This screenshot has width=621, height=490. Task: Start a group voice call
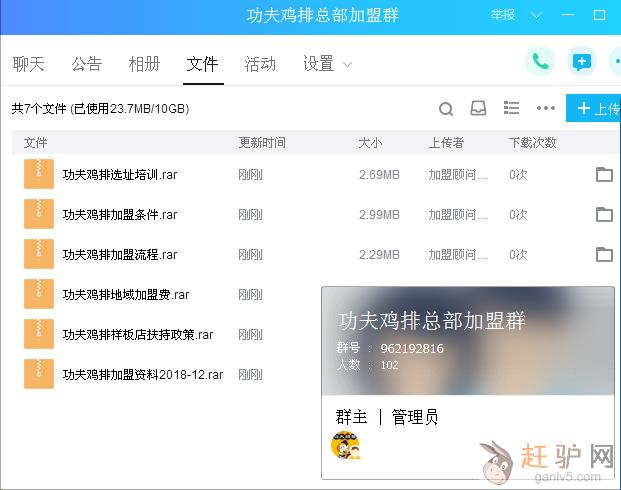click(x=540, y=62)
